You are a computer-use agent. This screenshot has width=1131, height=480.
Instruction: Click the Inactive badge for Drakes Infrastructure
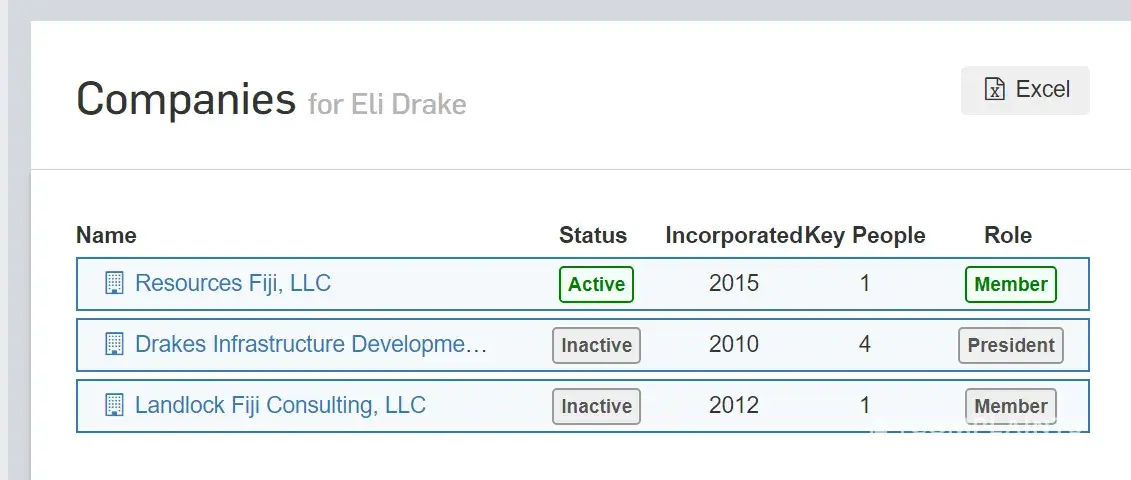(x=596, y=345)
